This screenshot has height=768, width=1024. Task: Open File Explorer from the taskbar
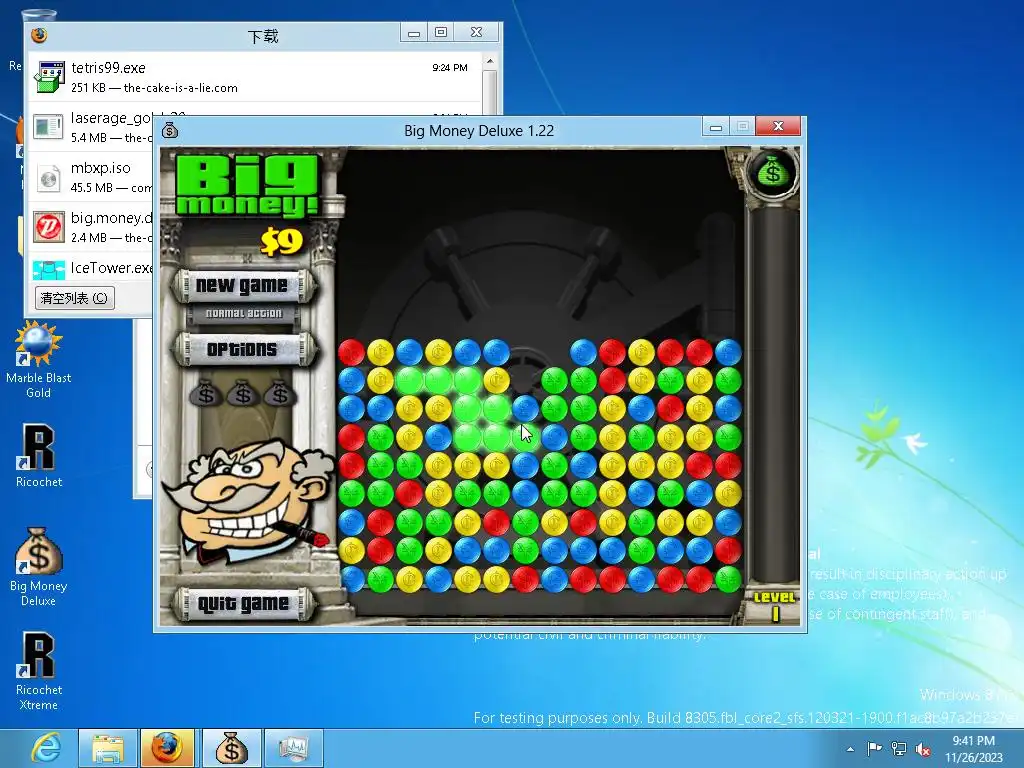pos(108,748)
